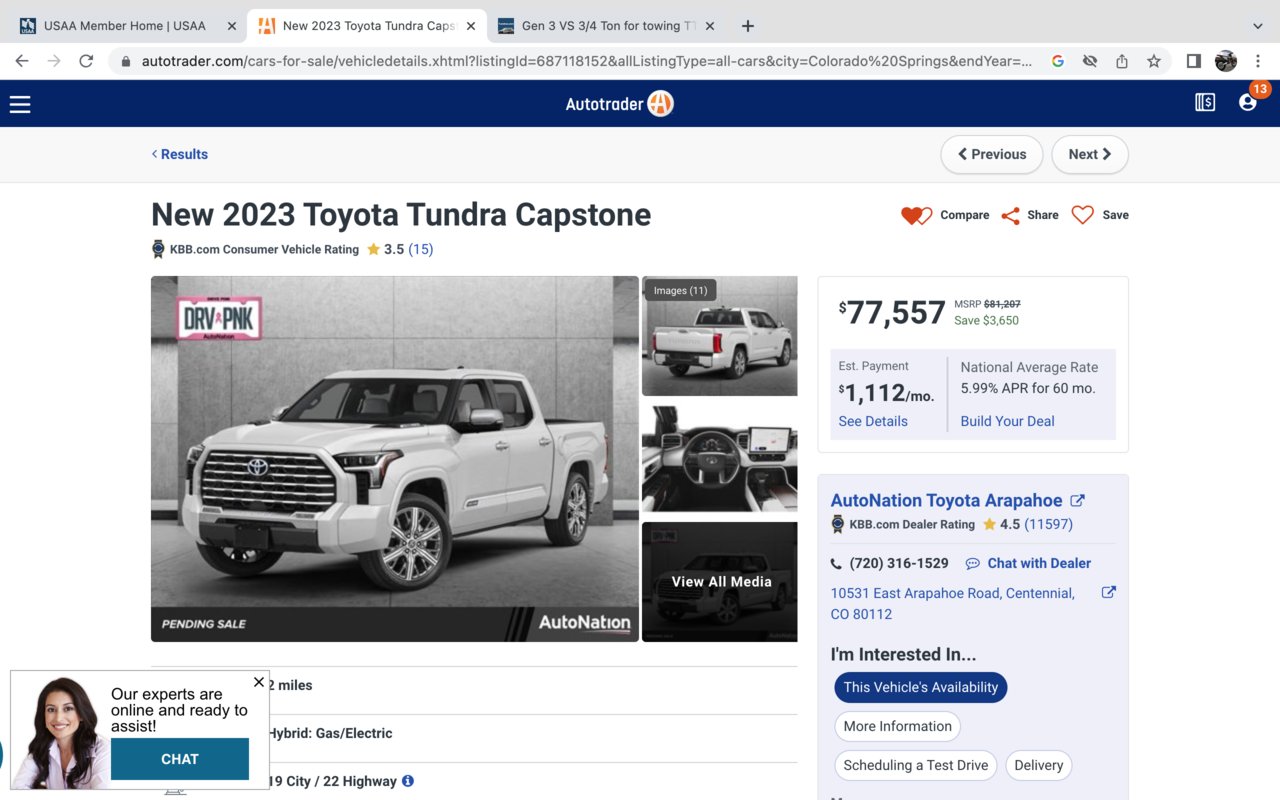Open AutoNation Toyota Arapahoe dealer link
The width and height of the screenshot is (1280, 800).
946,500
